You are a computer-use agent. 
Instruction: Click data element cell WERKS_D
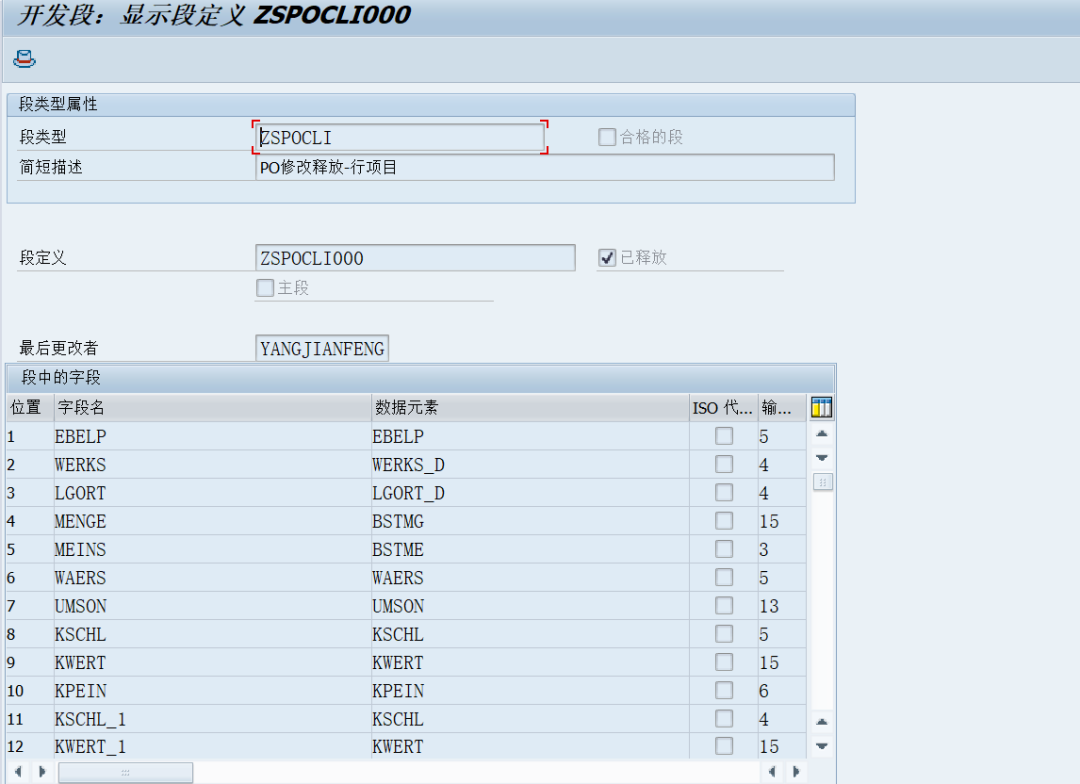click(530, 464)
